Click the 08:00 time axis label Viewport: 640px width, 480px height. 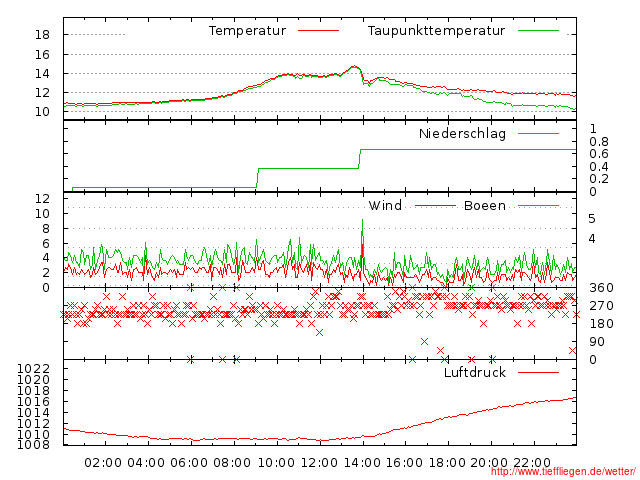232,463
